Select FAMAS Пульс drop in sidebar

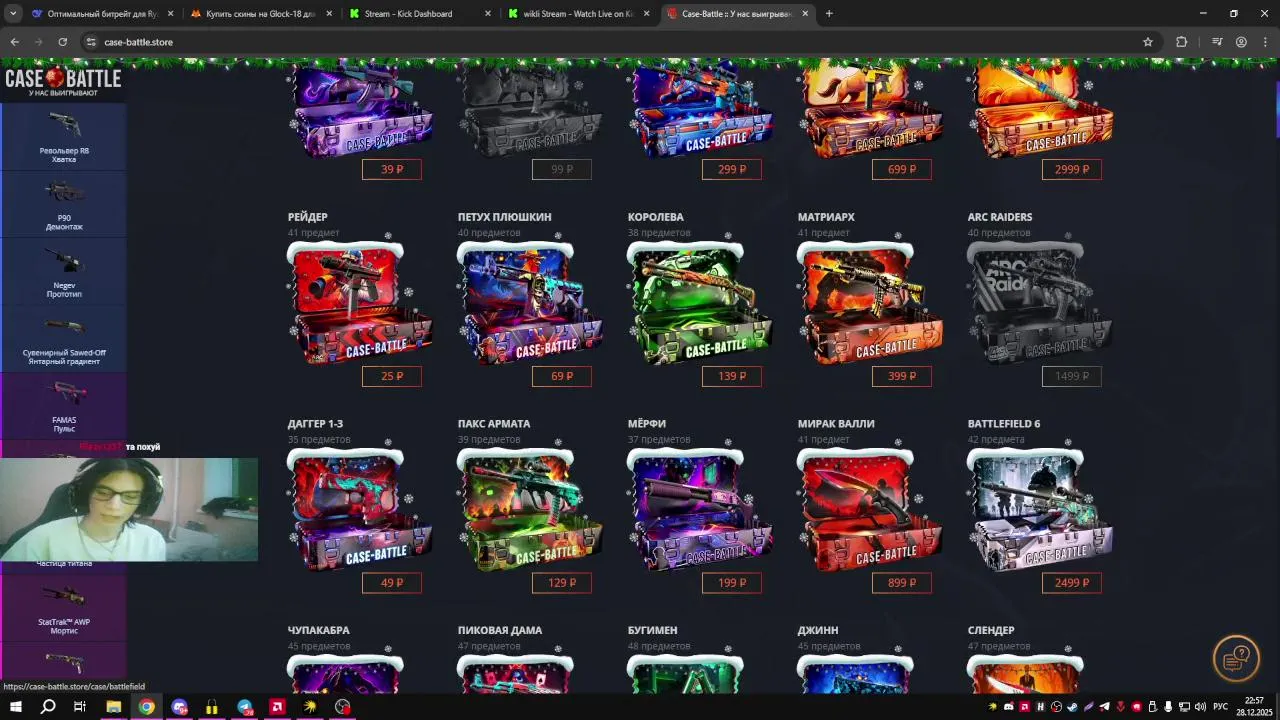pos(64,405)
